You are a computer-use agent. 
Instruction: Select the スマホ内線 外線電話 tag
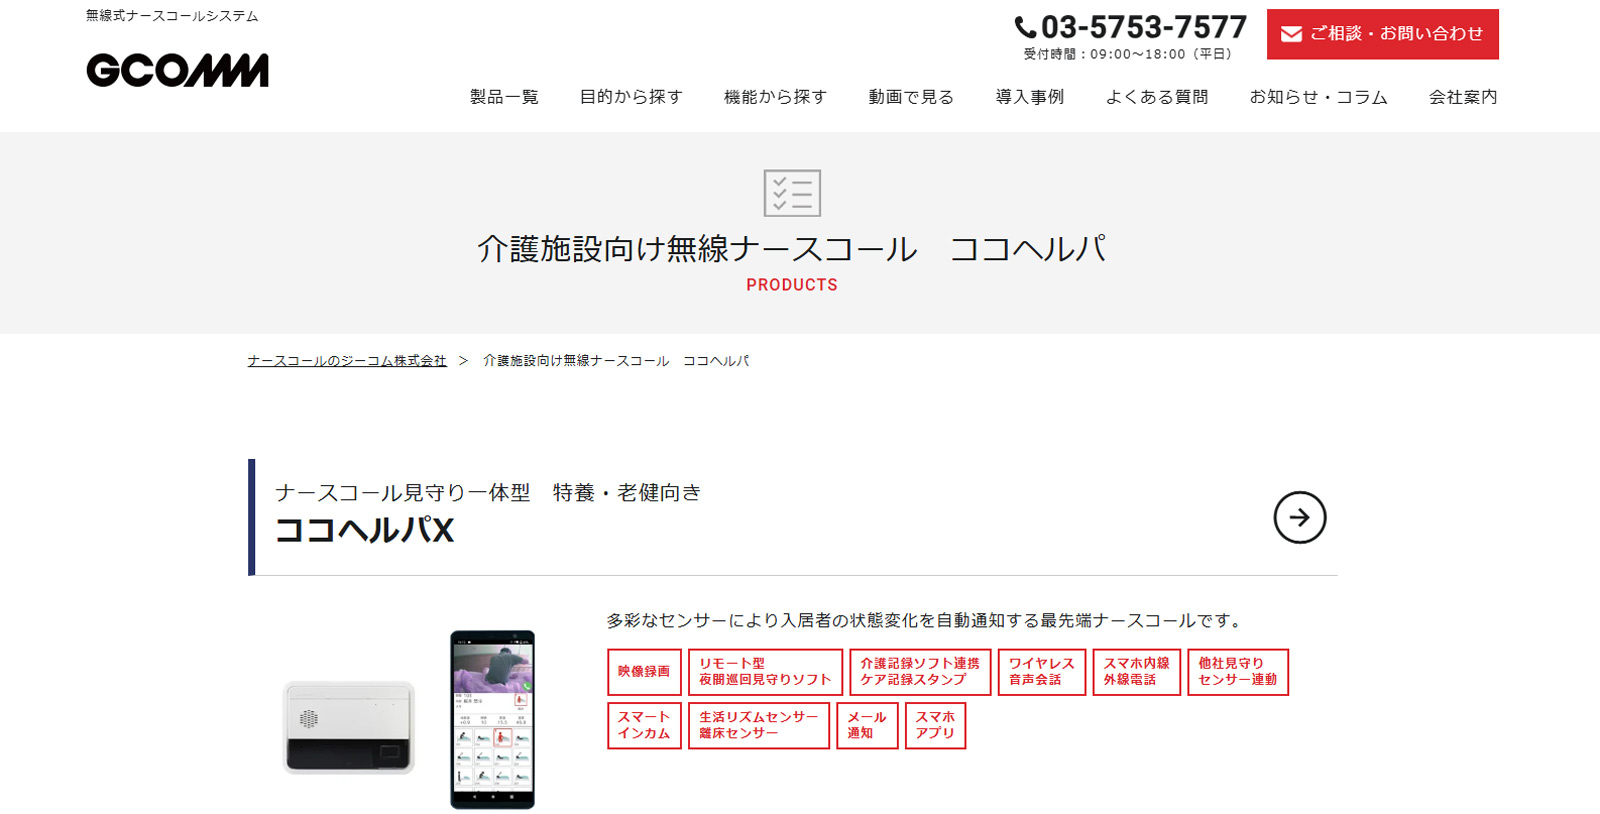(x=1136, y=672)
